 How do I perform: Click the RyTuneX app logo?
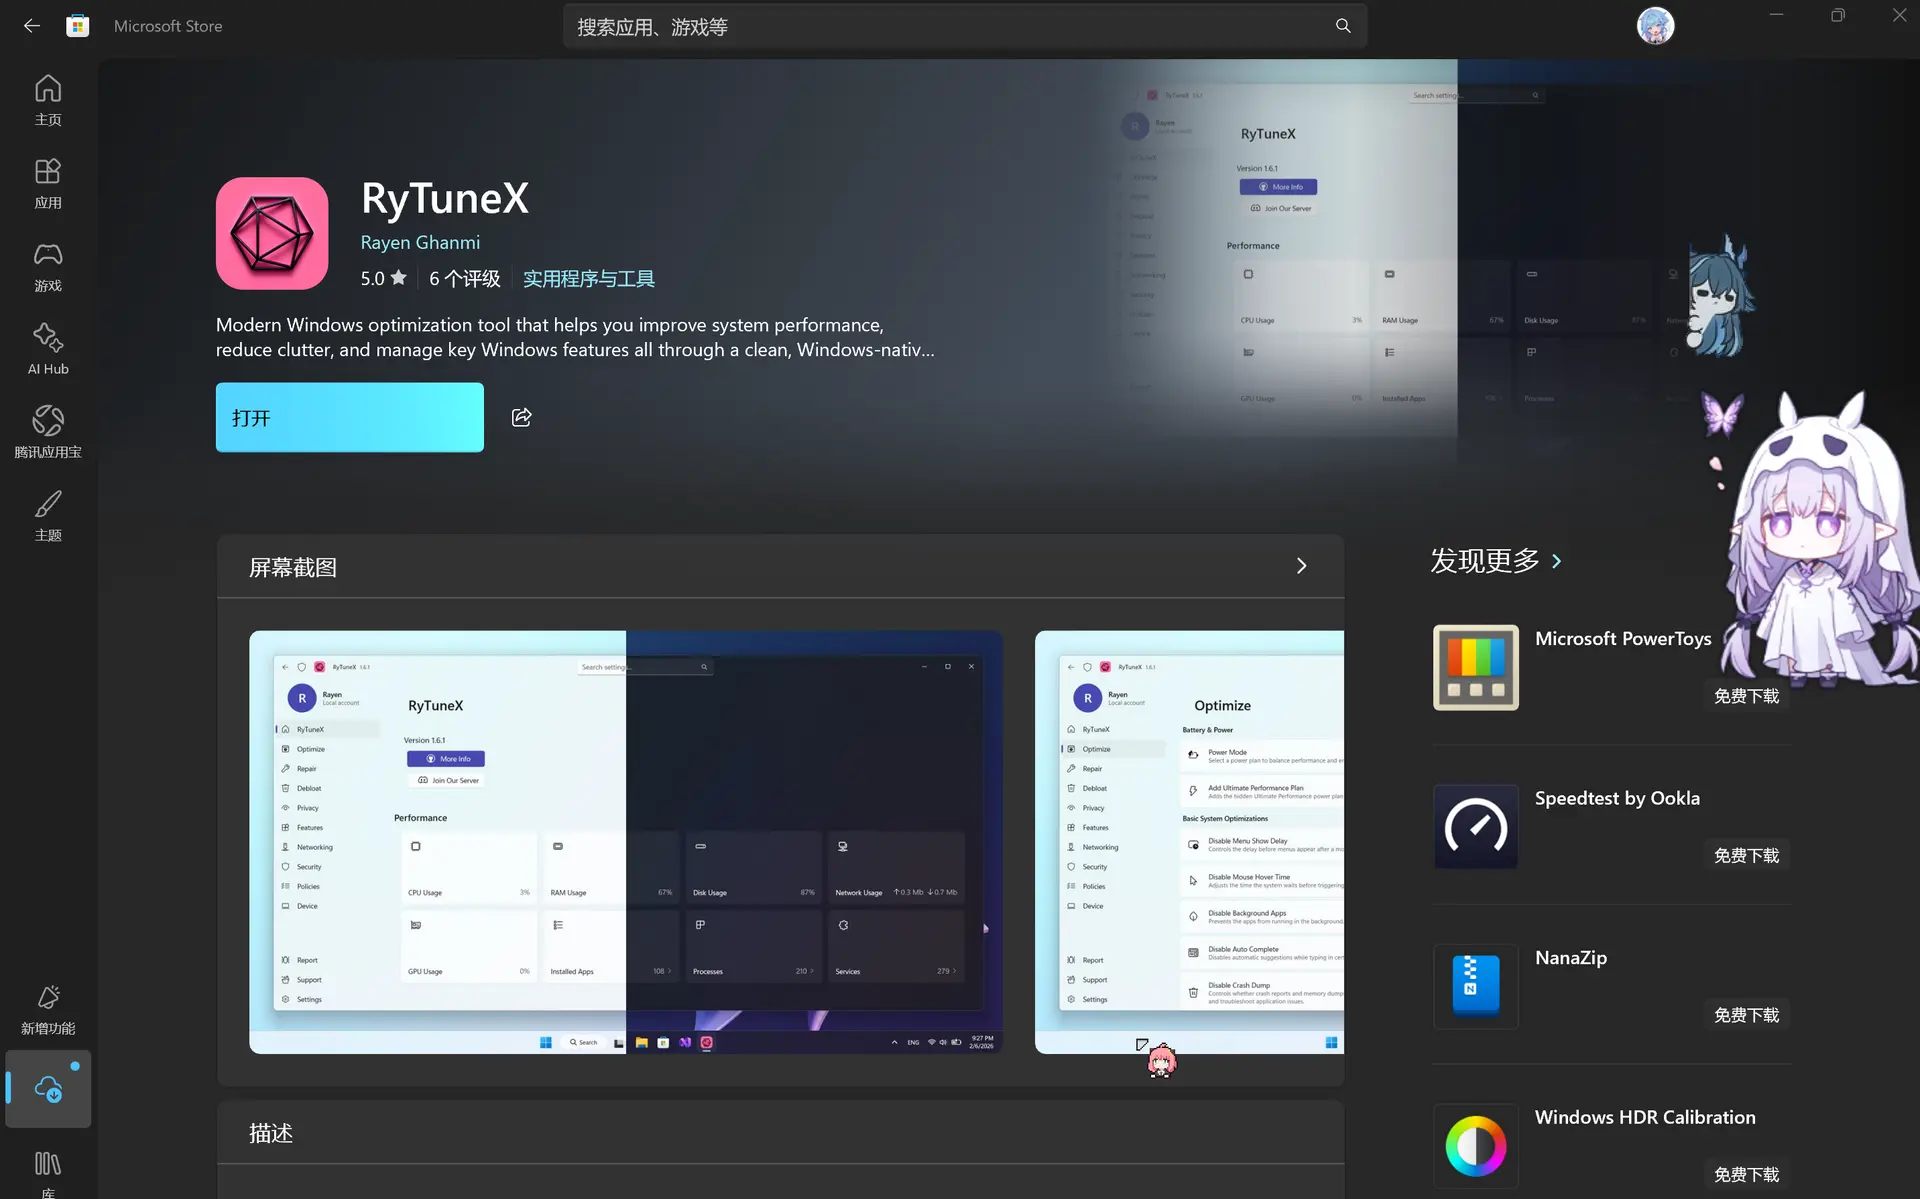(272, 234)
